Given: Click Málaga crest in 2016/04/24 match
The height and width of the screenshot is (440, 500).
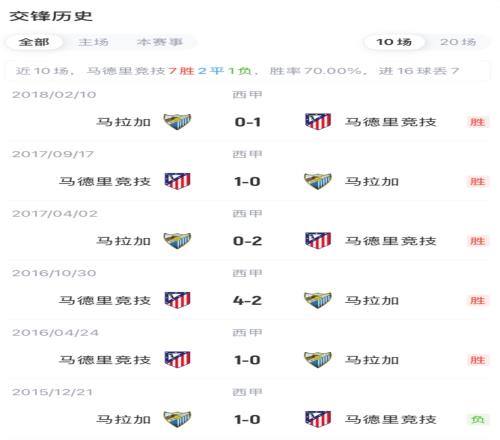Looking at the screenshot, I should 318,360.
